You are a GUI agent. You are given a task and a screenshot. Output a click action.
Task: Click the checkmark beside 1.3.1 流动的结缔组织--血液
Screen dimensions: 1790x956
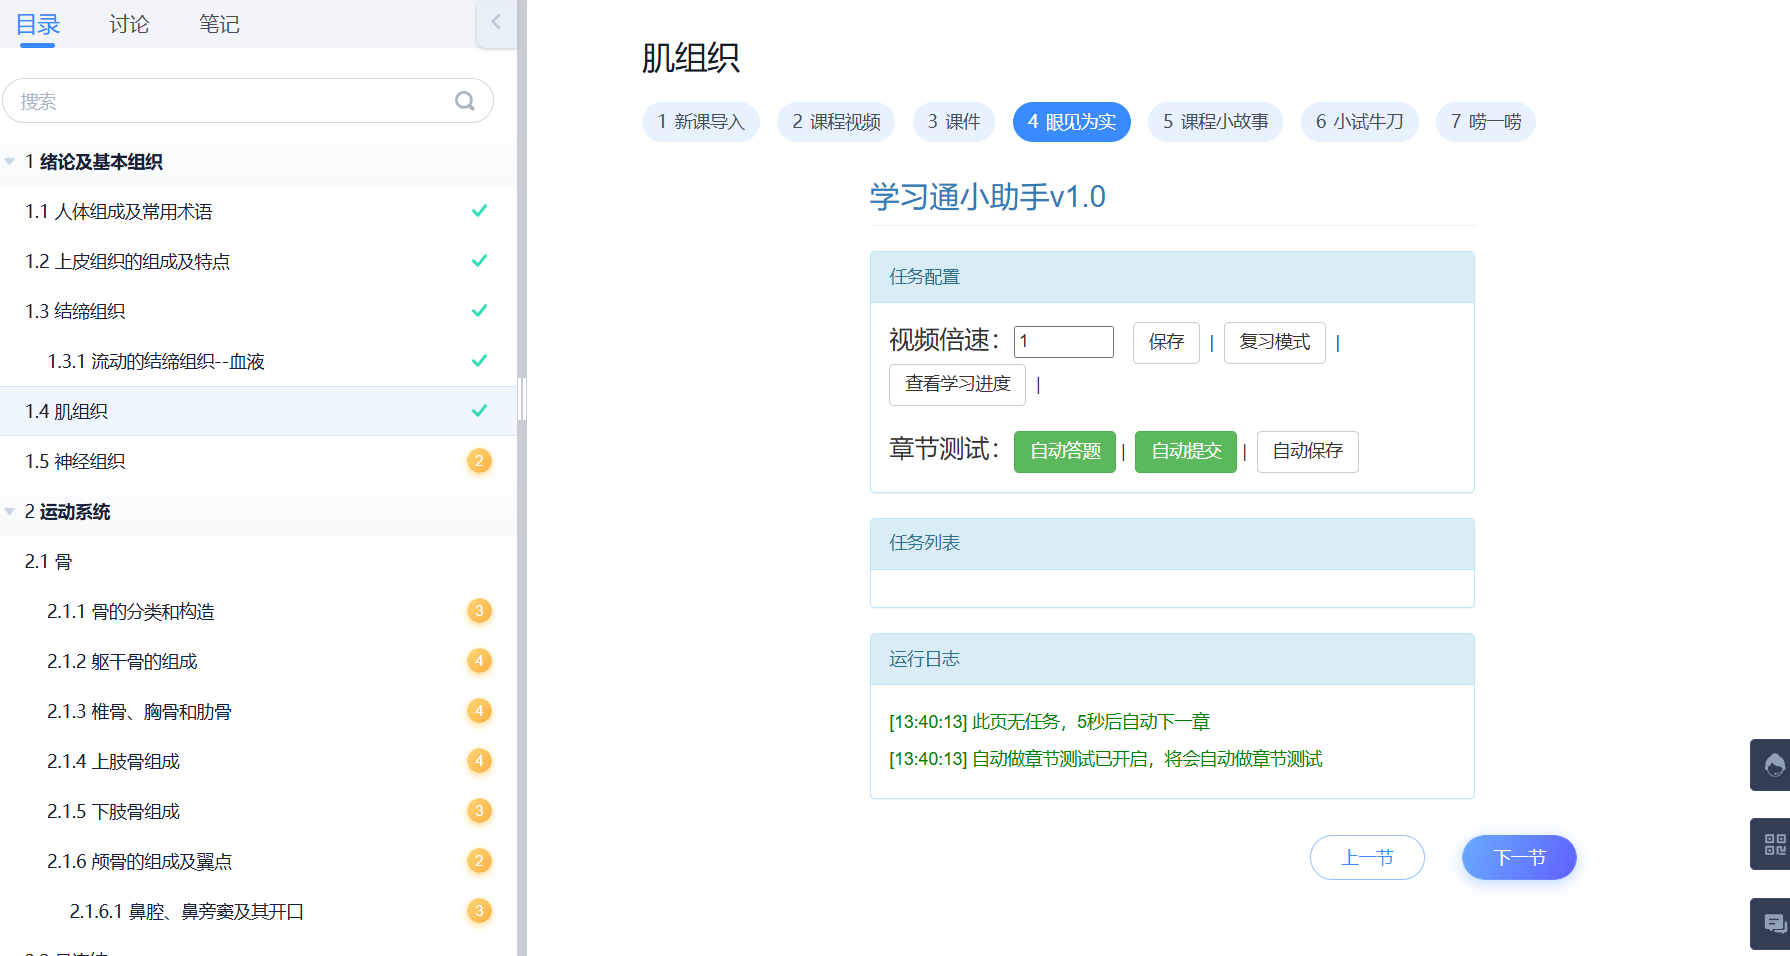479,361
